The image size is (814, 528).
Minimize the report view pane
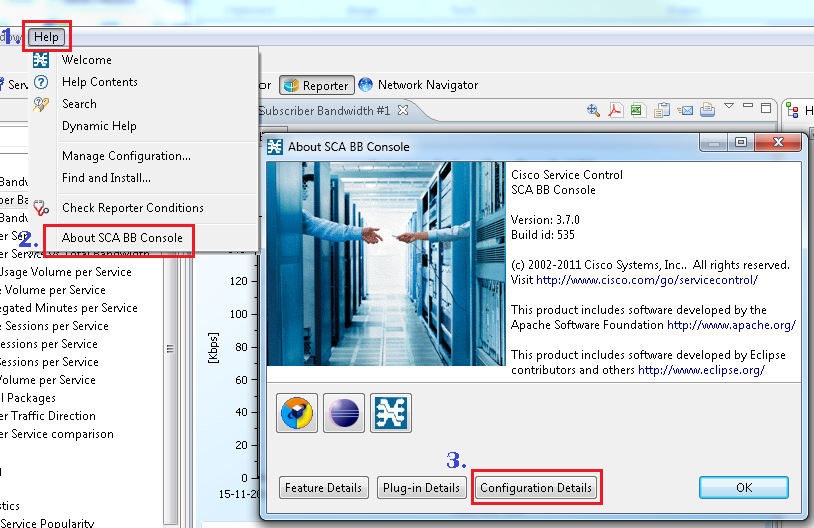[x=748, y=105]
